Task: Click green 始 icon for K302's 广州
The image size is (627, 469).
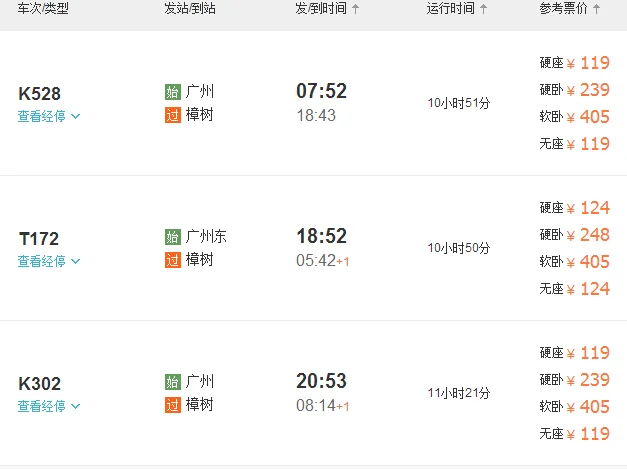Action: [x=172, y=382]
